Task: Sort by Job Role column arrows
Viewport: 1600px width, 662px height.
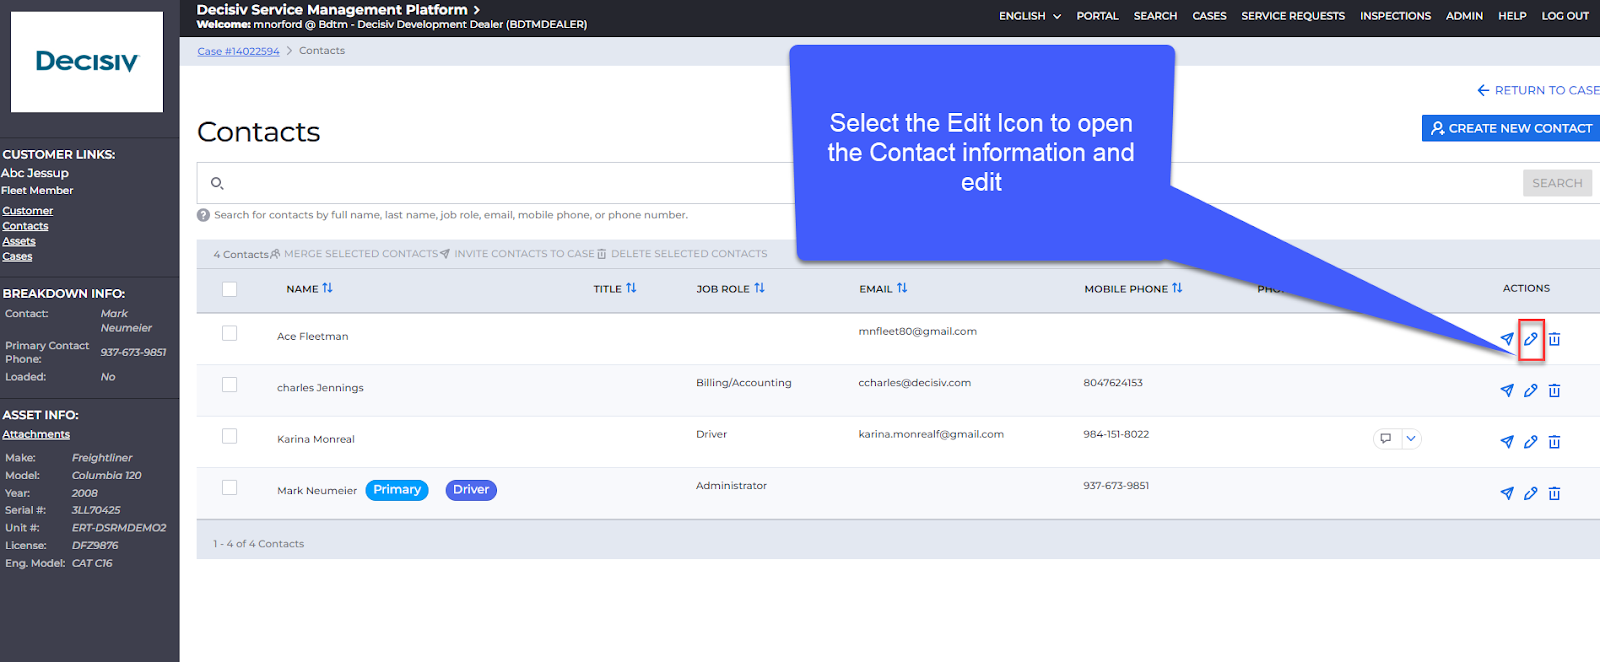Action: (x=759, y=288)
